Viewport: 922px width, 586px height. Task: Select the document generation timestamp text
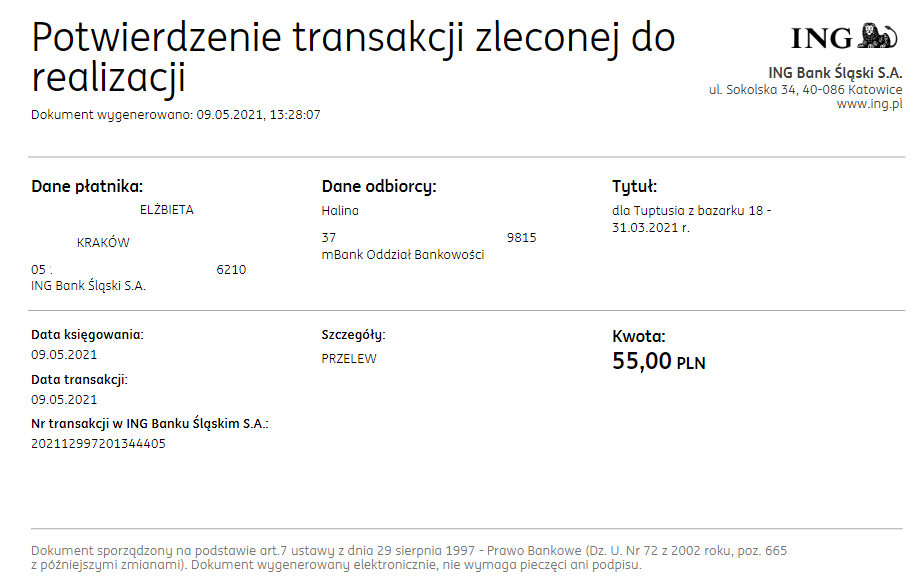[176, 115]
